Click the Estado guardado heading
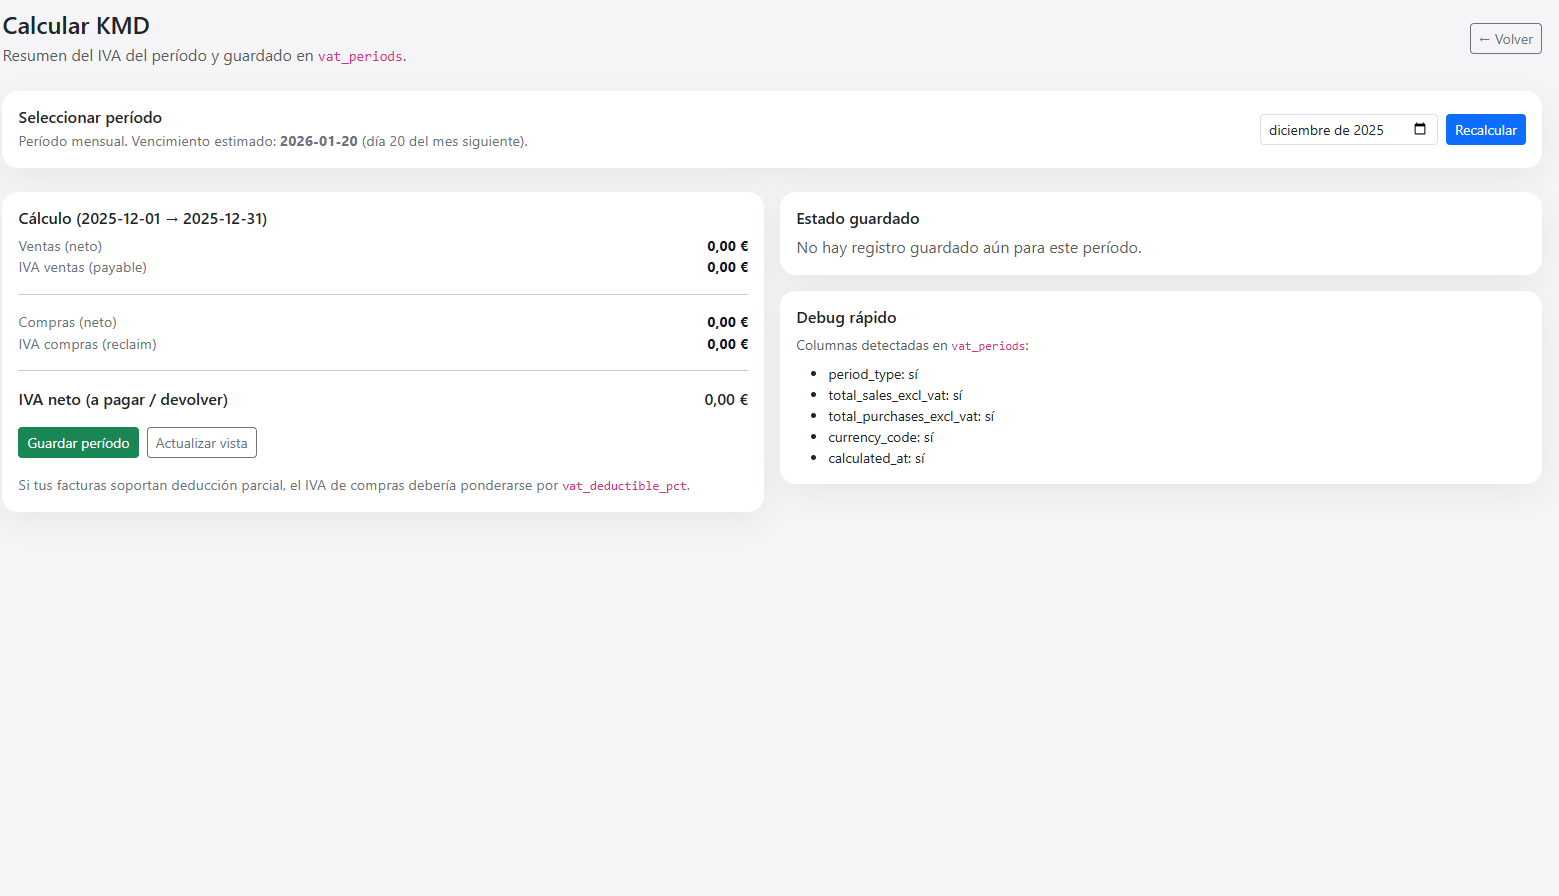This screenshot has width=1559, height=896. (x=857, y=219)
